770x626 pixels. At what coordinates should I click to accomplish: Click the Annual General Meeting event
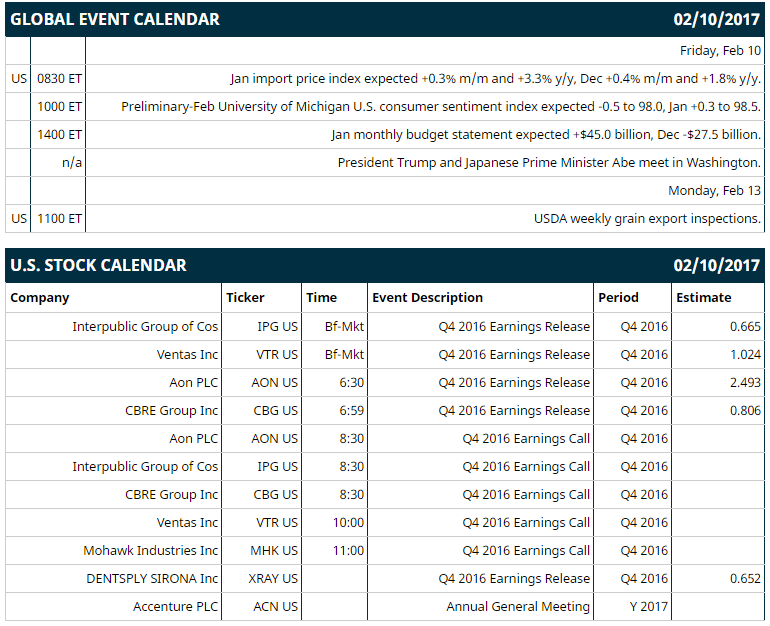(518, 607)
